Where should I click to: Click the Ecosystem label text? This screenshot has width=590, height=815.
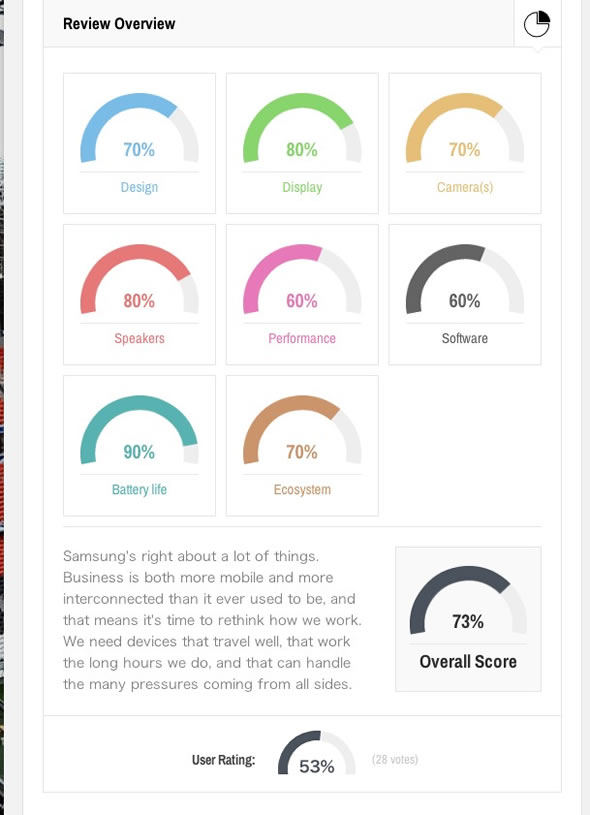[302, 490]
